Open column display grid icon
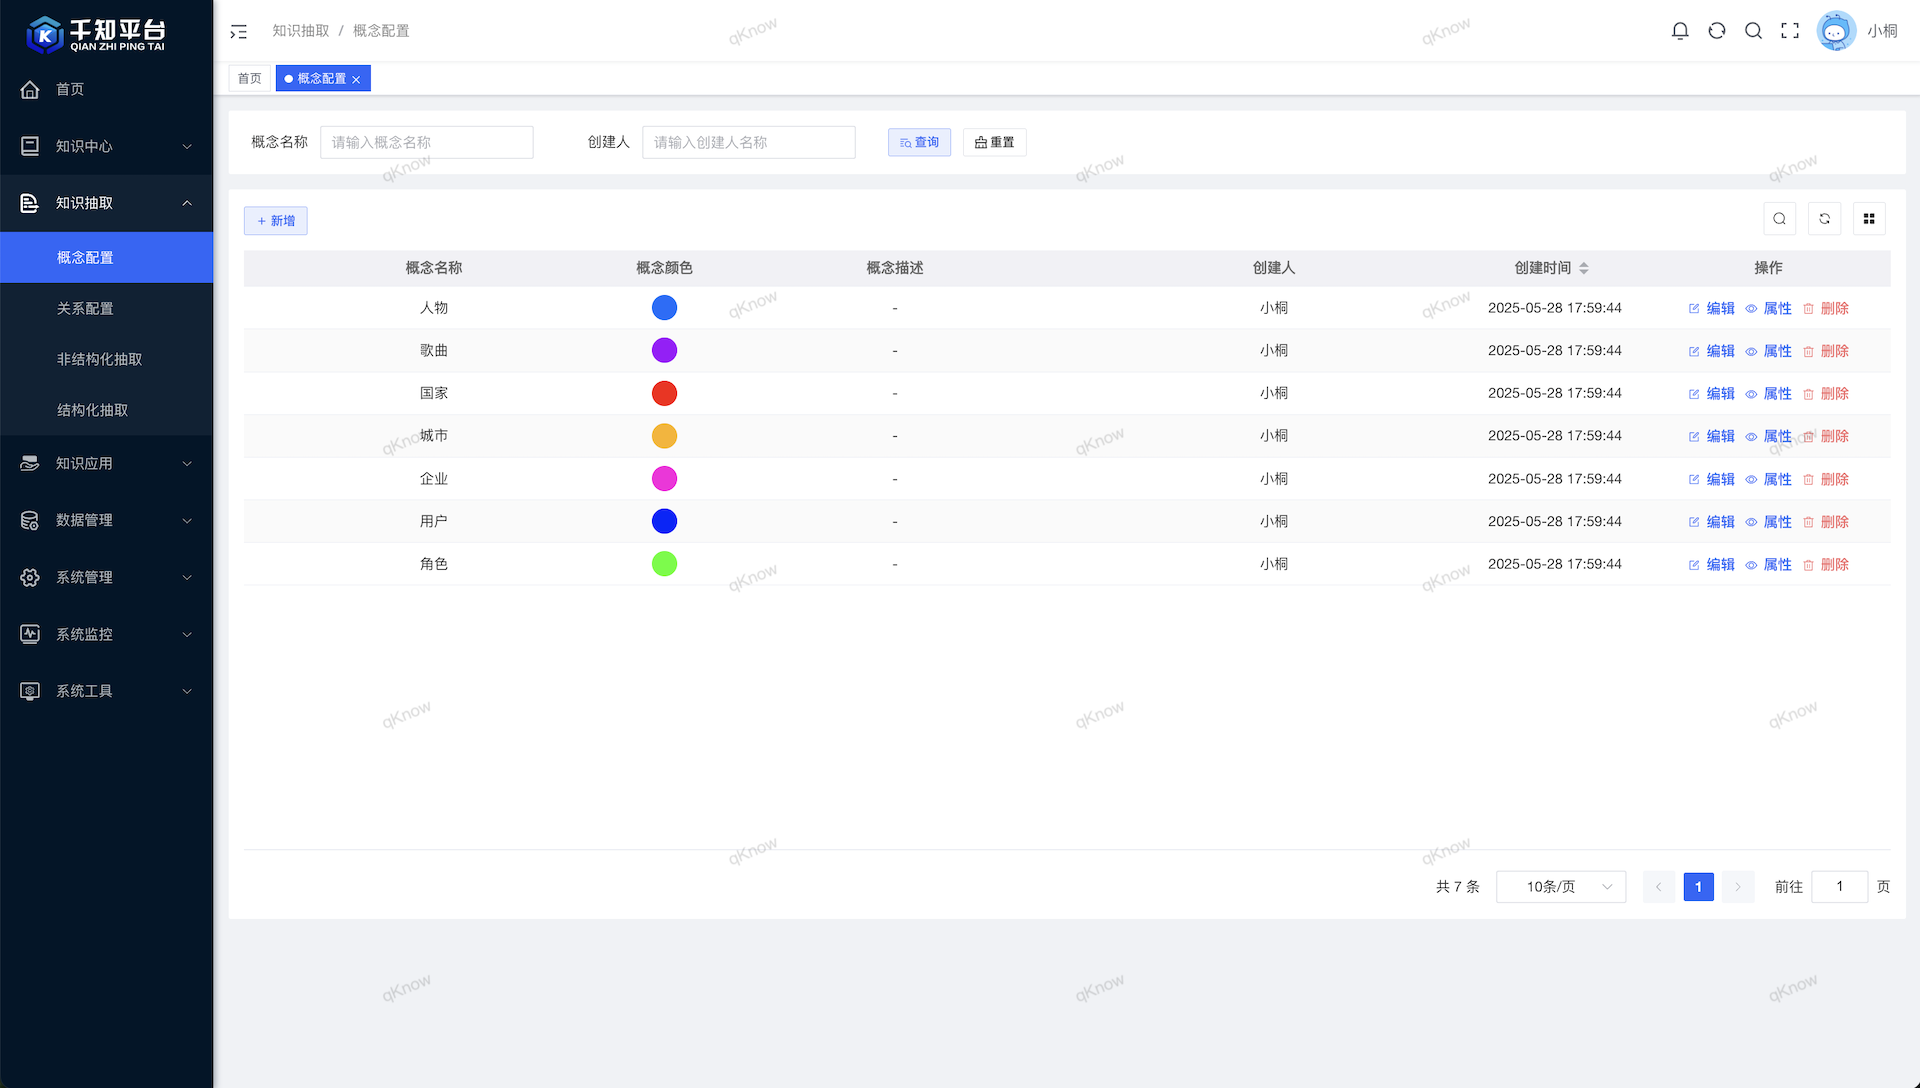1920x1088 pixels. tap(1869, 219)
